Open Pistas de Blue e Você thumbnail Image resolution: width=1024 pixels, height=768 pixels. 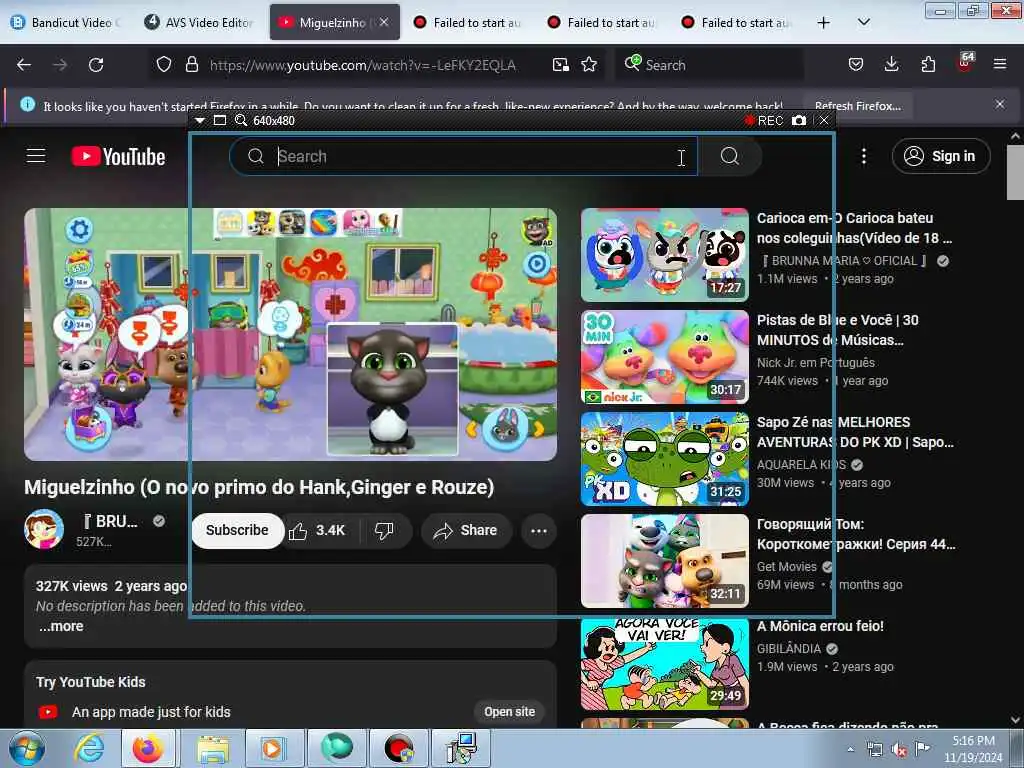pyautogui.click(x=664, y=357)
